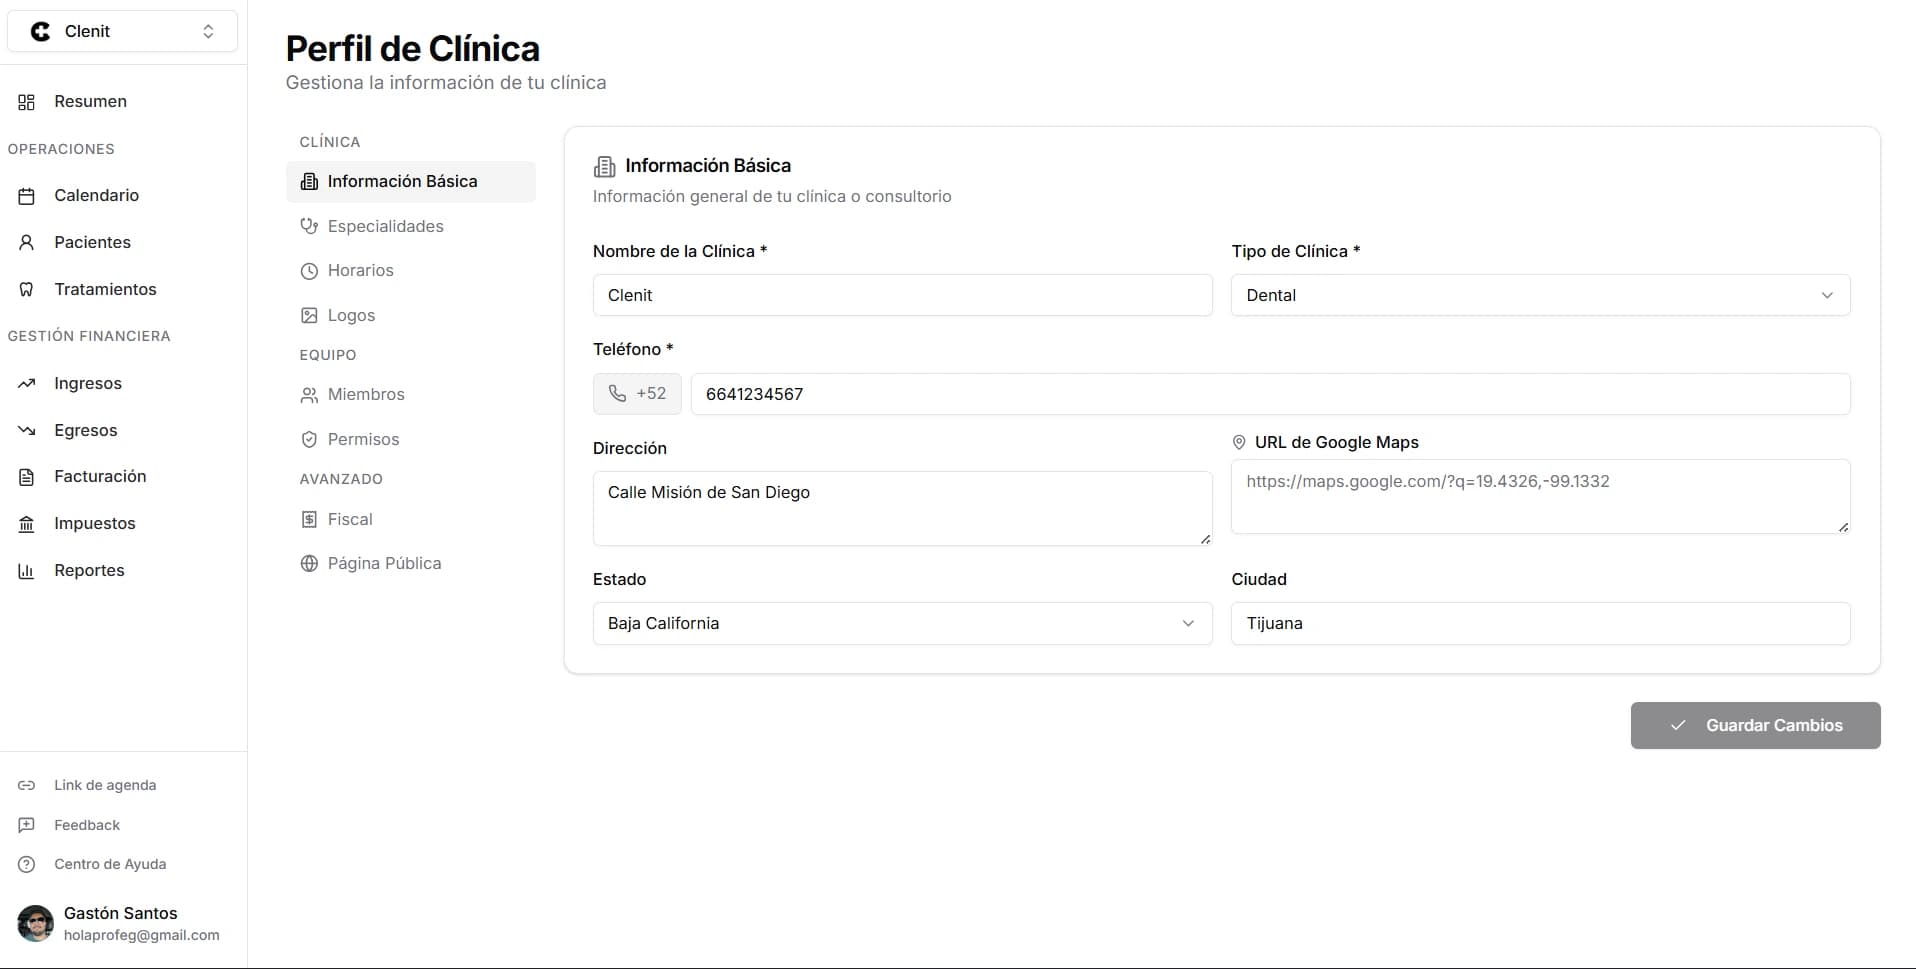Click the Impuestos bank icon
The height and width of the screenshot is (969, 1916).
(27, 524)
